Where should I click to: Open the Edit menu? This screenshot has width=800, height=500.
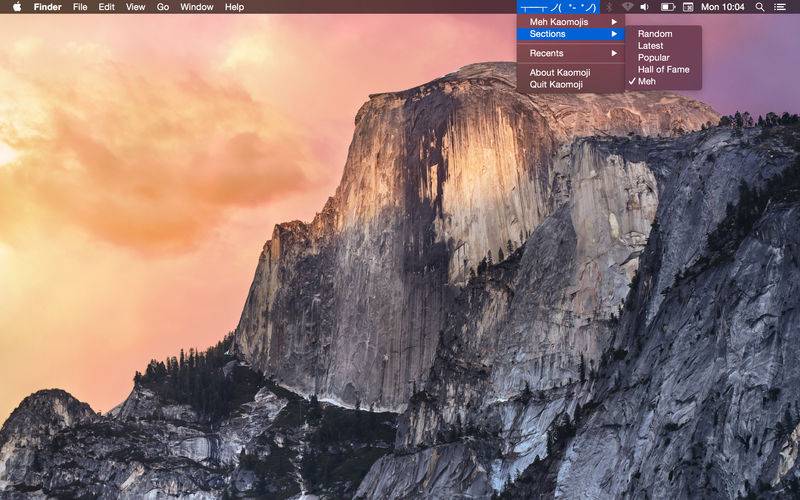(x=106, y=7)
